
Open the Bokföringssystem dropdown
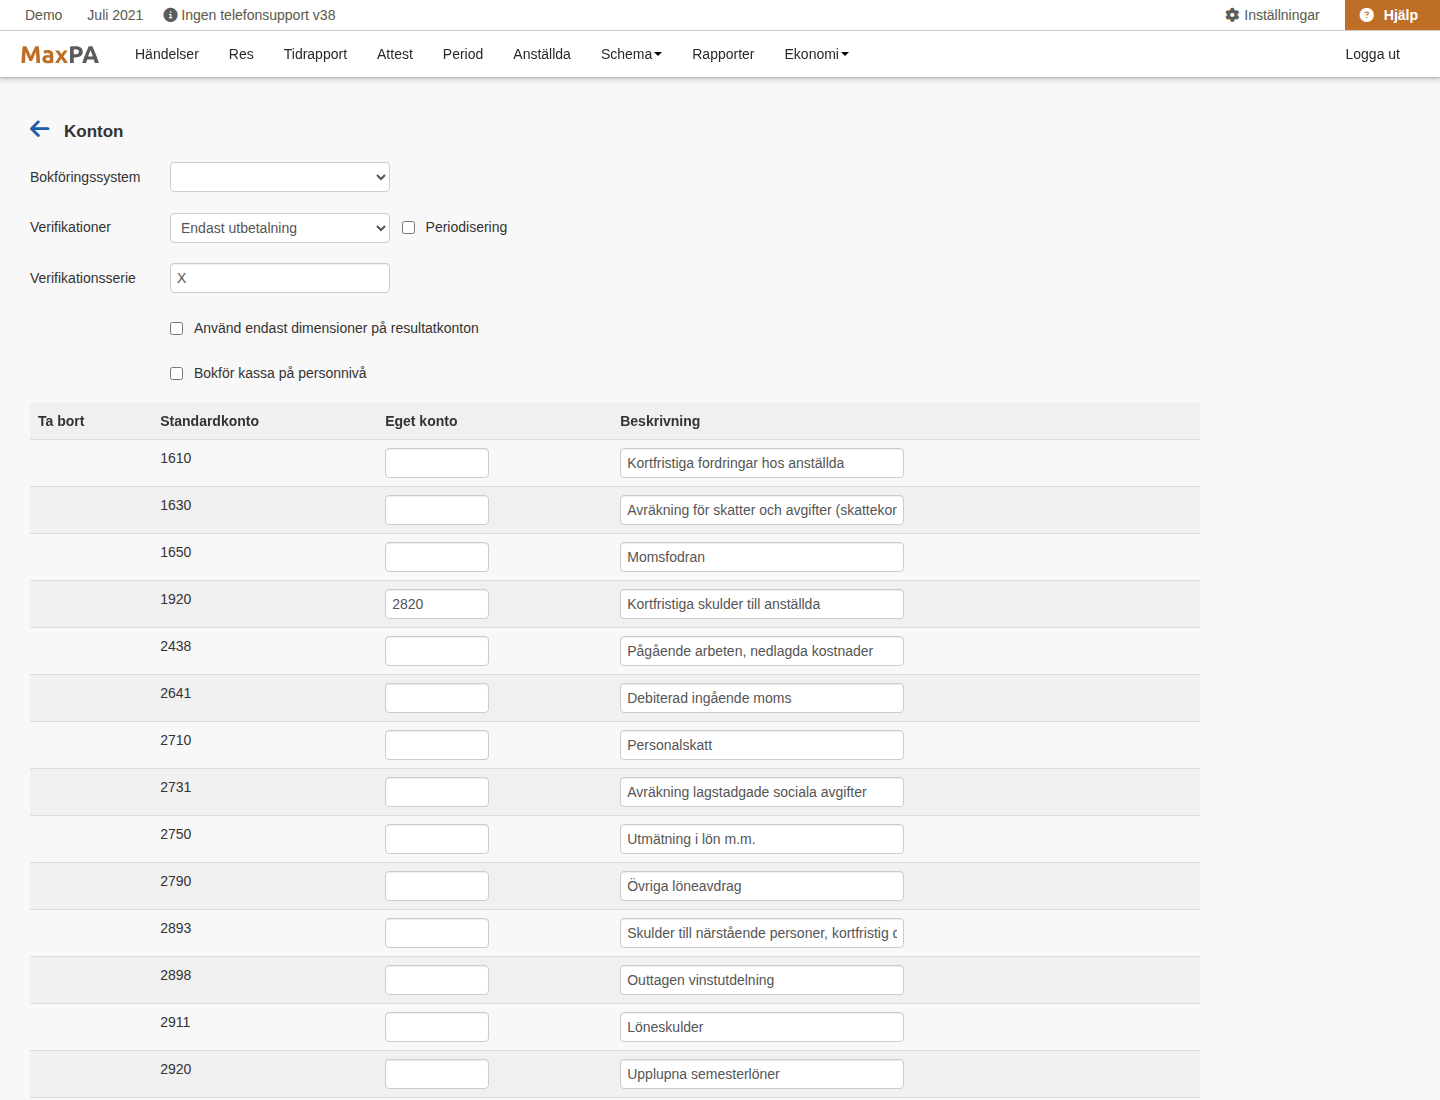coord(280,177)
